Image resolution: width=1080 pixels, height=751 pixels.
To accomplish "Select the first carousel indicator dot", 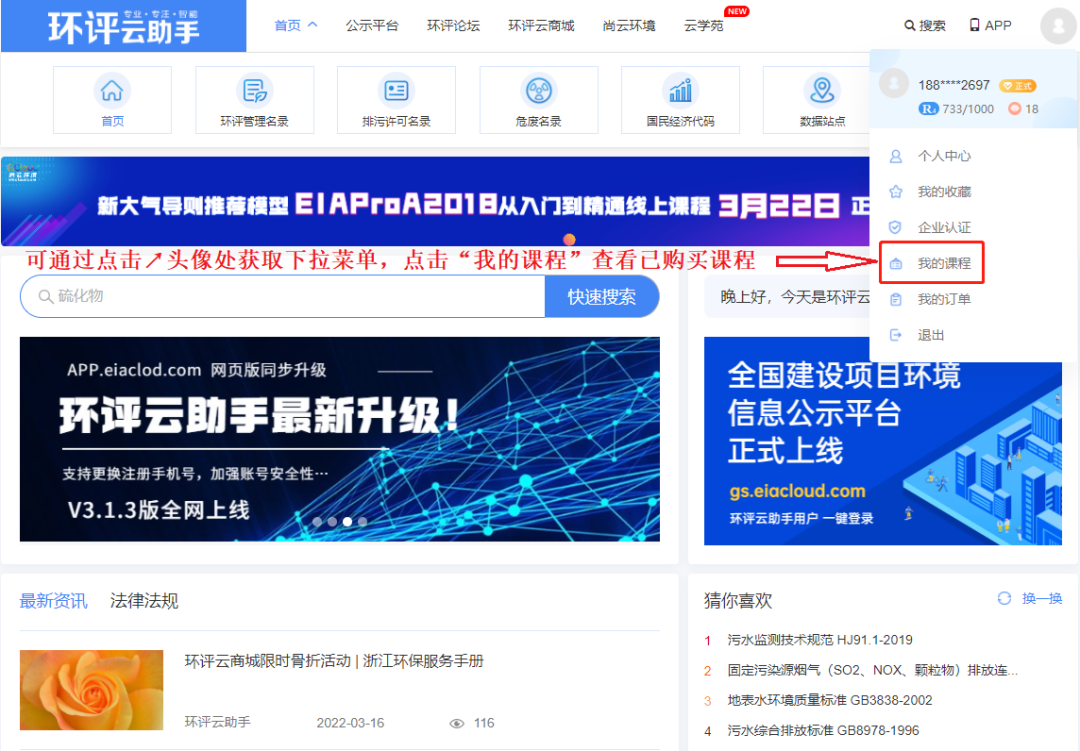I will [x=317, y=522].
